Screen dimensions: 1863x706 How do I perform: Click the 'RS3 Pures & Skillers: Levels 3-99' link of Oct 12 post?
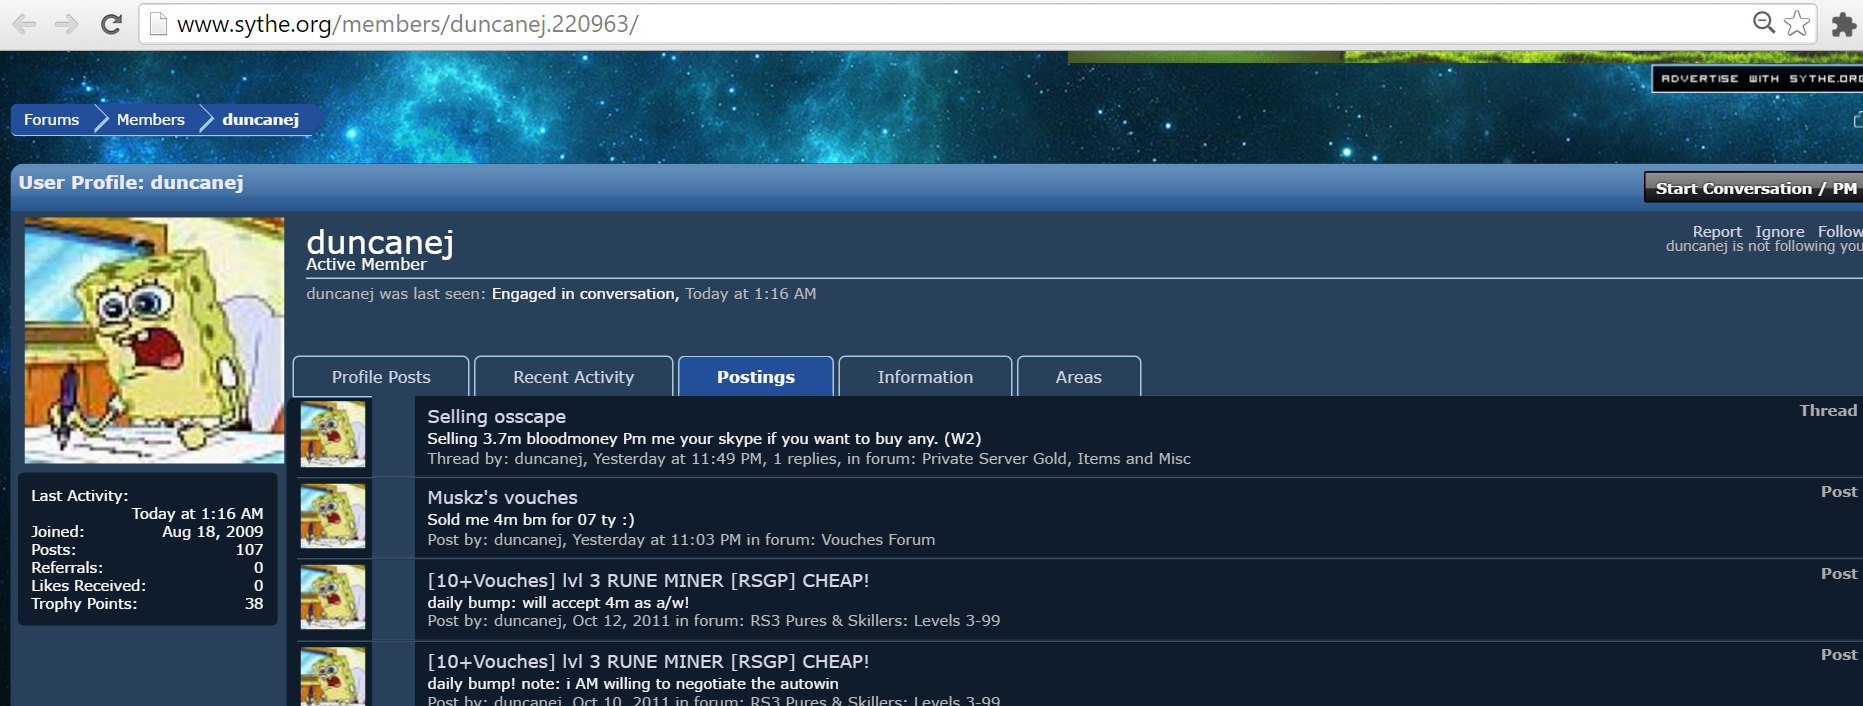(x=875, y=620)
